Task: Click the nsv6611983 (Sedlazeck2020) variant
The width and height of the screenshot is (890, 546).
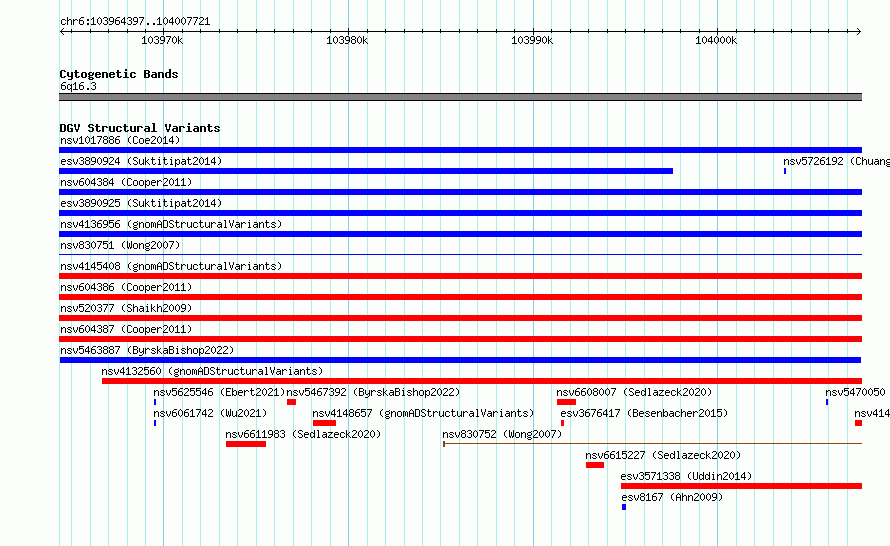Action: point(246,444)
